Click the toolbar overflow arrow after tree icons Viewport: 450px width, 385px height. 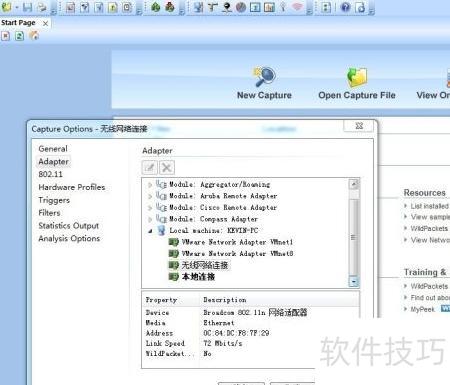[182, 10]
